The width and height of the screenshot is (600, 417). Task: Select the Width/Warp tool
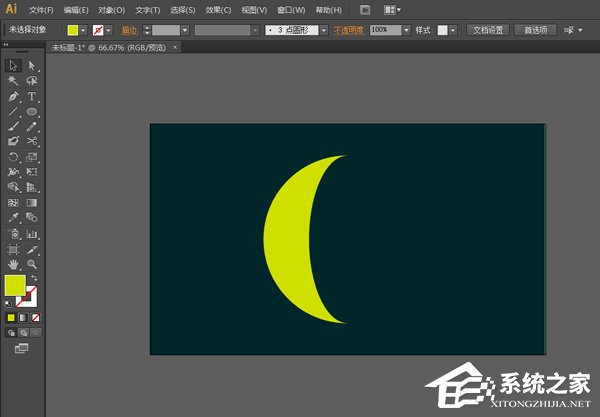13,172
